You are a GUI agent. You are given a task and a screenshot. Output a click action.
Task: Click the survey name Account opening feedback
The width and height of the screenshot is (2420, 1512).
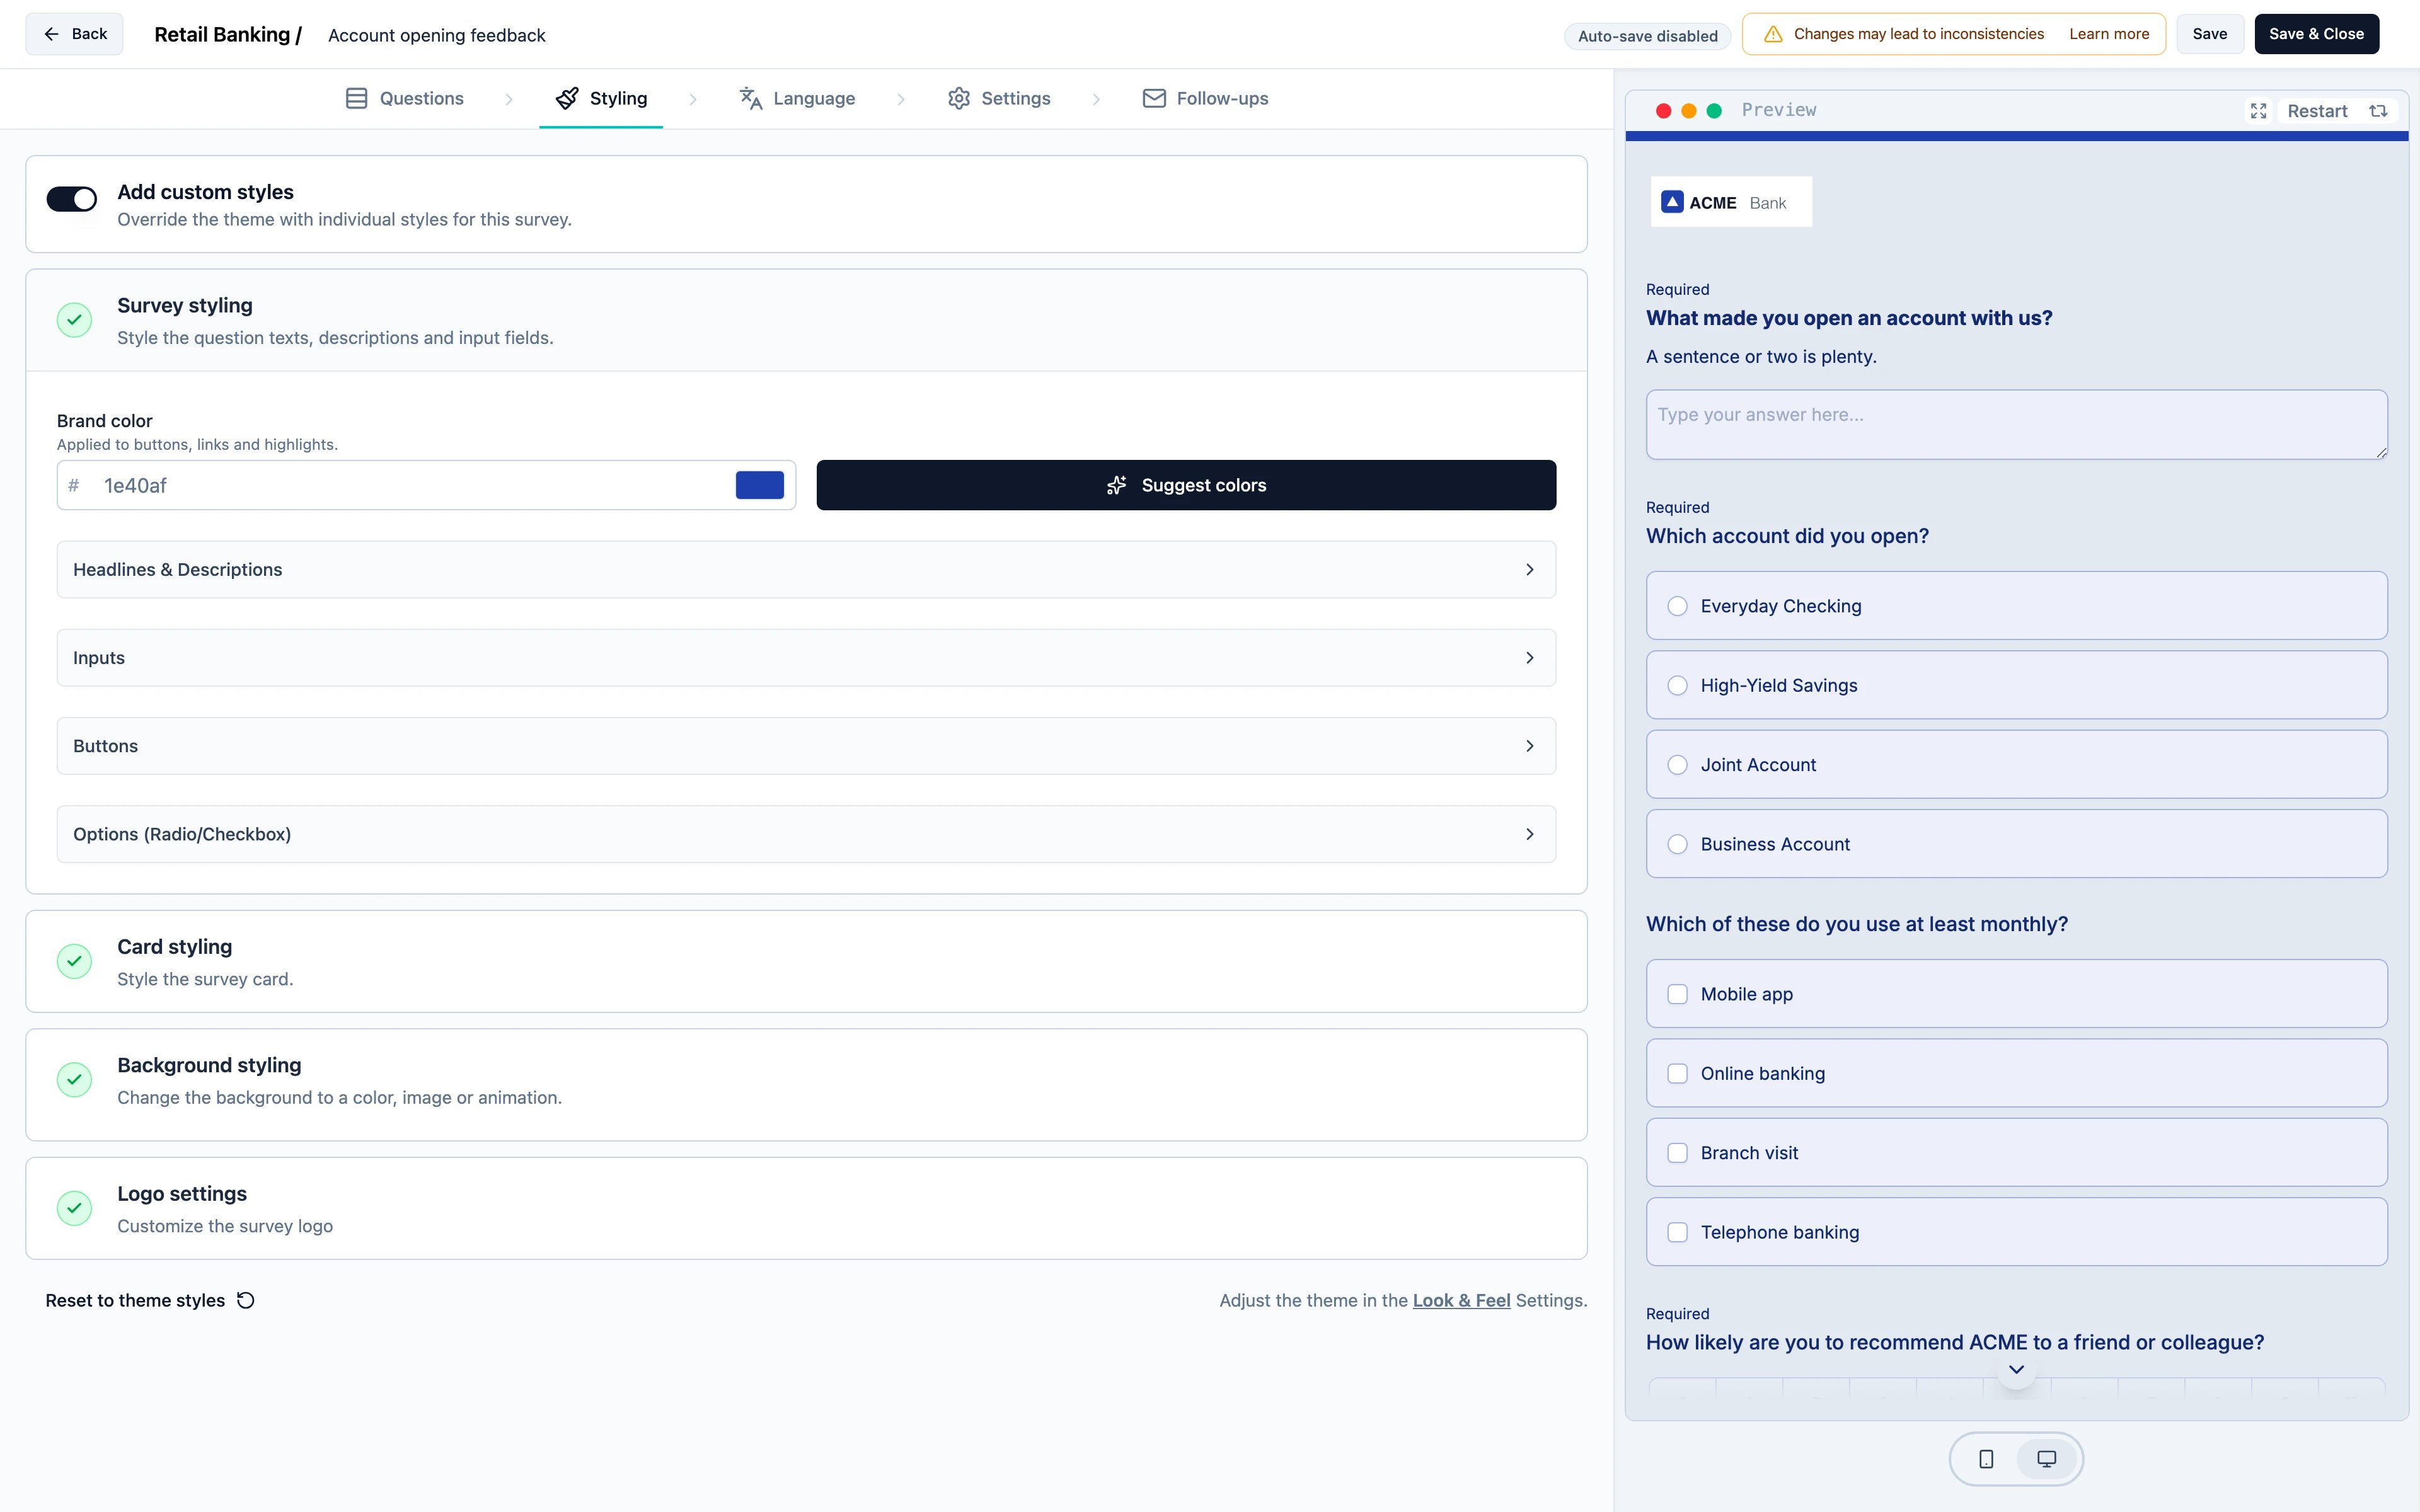(x=436, y=35)
